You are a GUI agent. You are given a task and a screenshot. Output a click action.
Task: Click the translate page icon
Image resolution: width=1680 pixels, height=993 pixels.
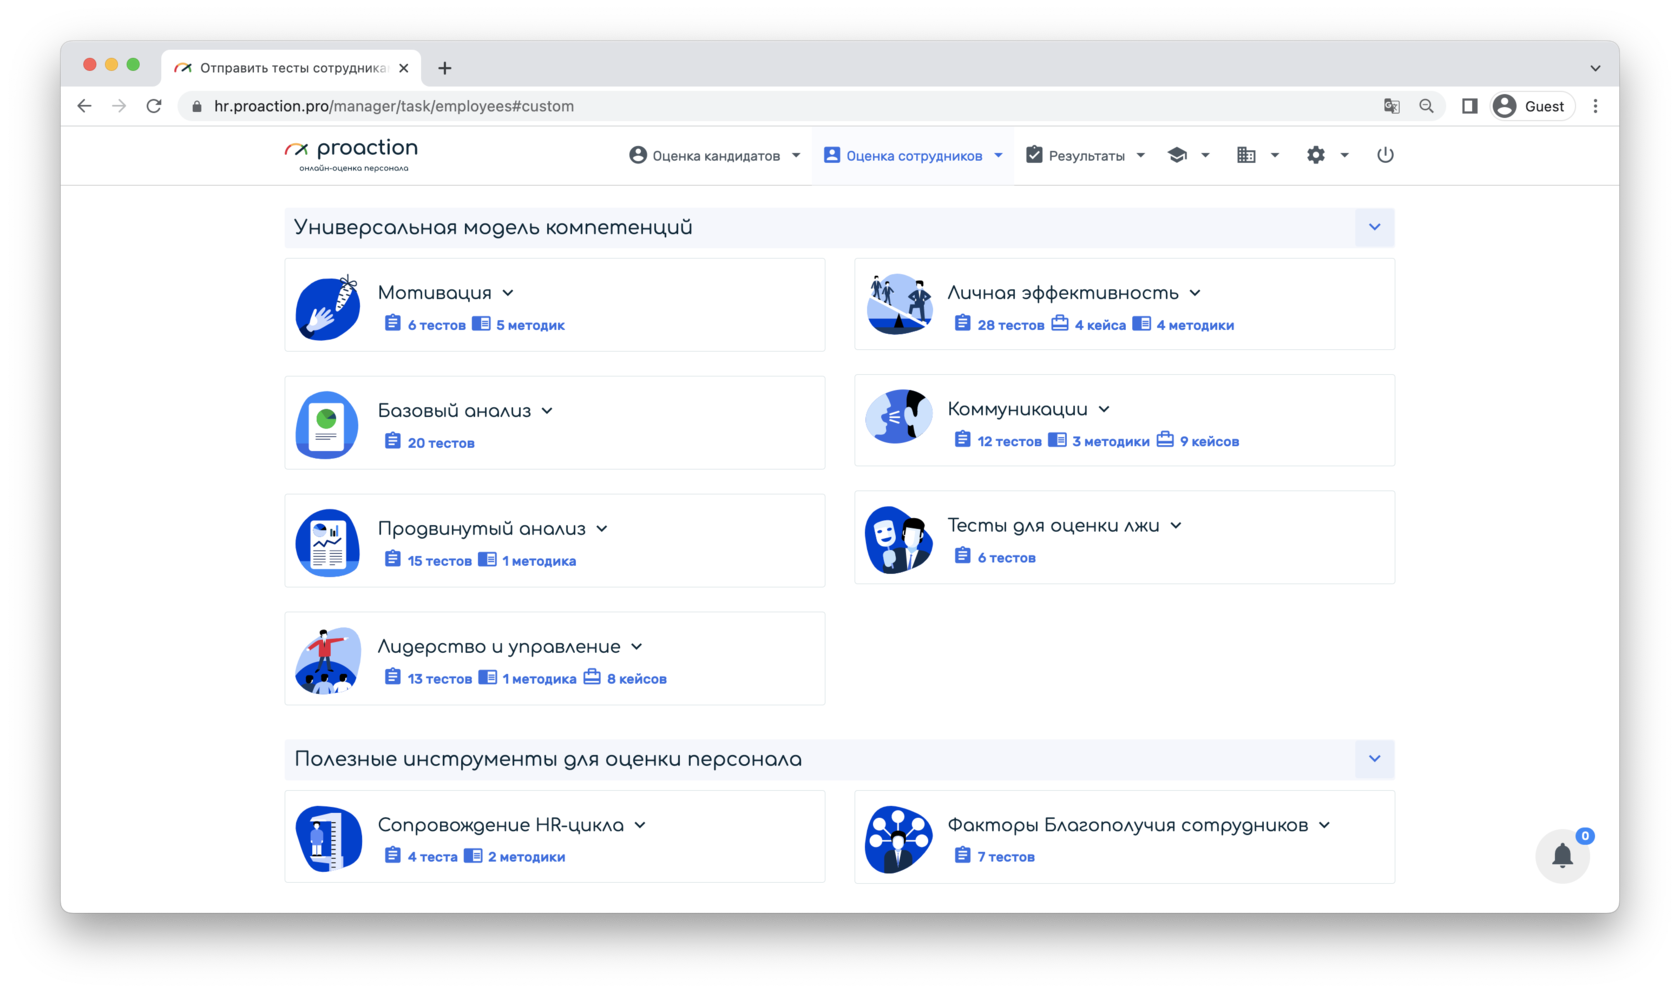pyautogui.click(x=1391, y=106)
